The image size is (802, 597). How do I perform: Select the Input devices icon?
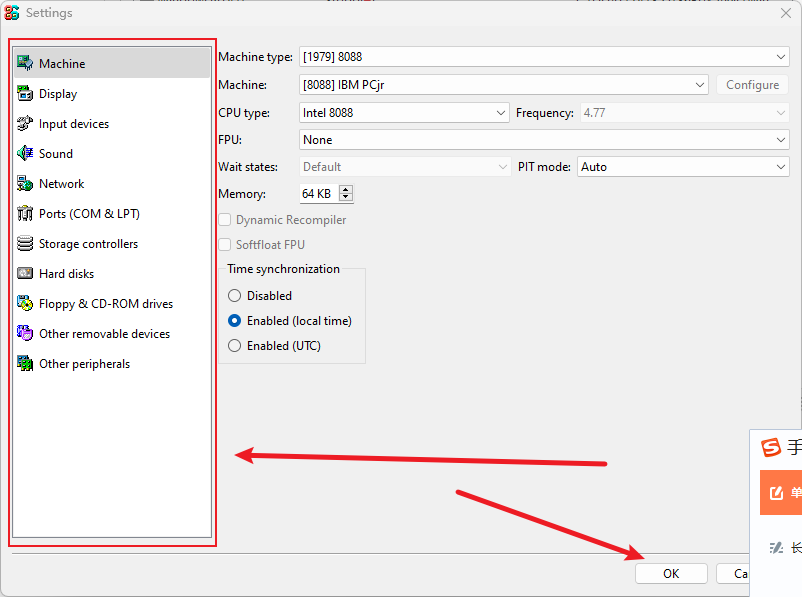(x=25, y=124)
